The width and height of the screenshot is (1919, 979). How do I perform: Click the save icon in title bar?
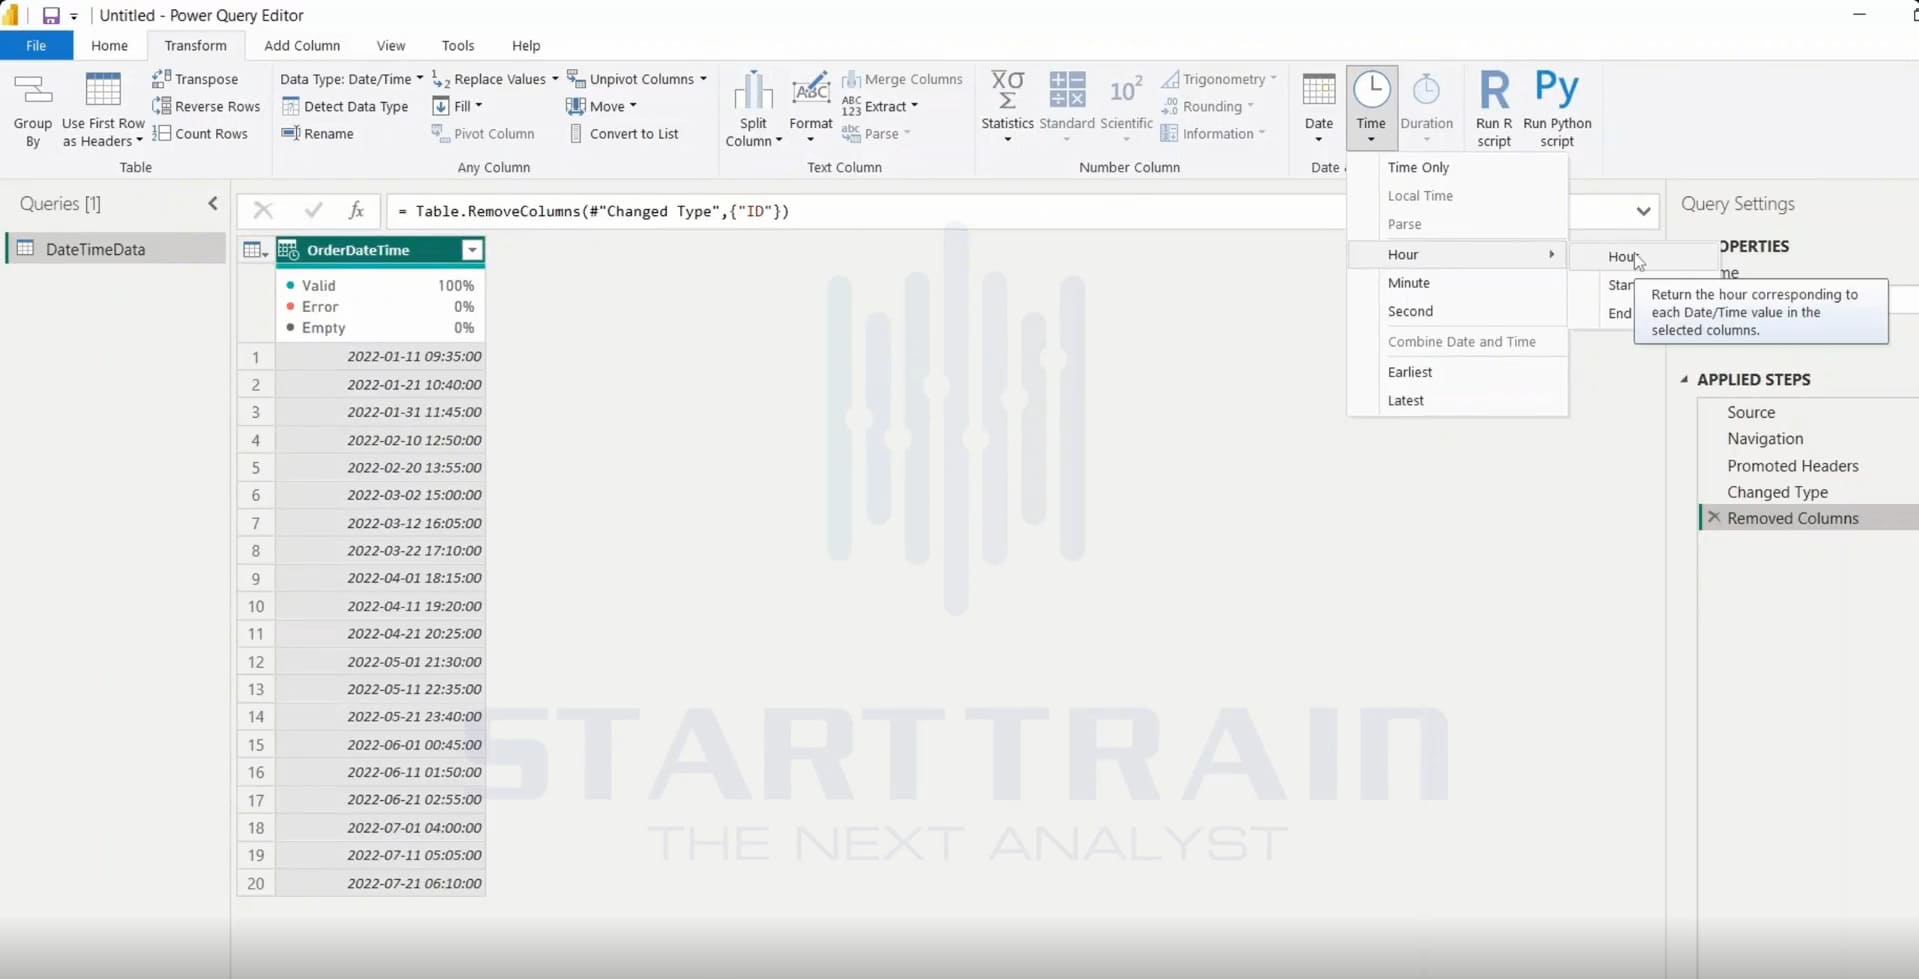pos(50,15)
